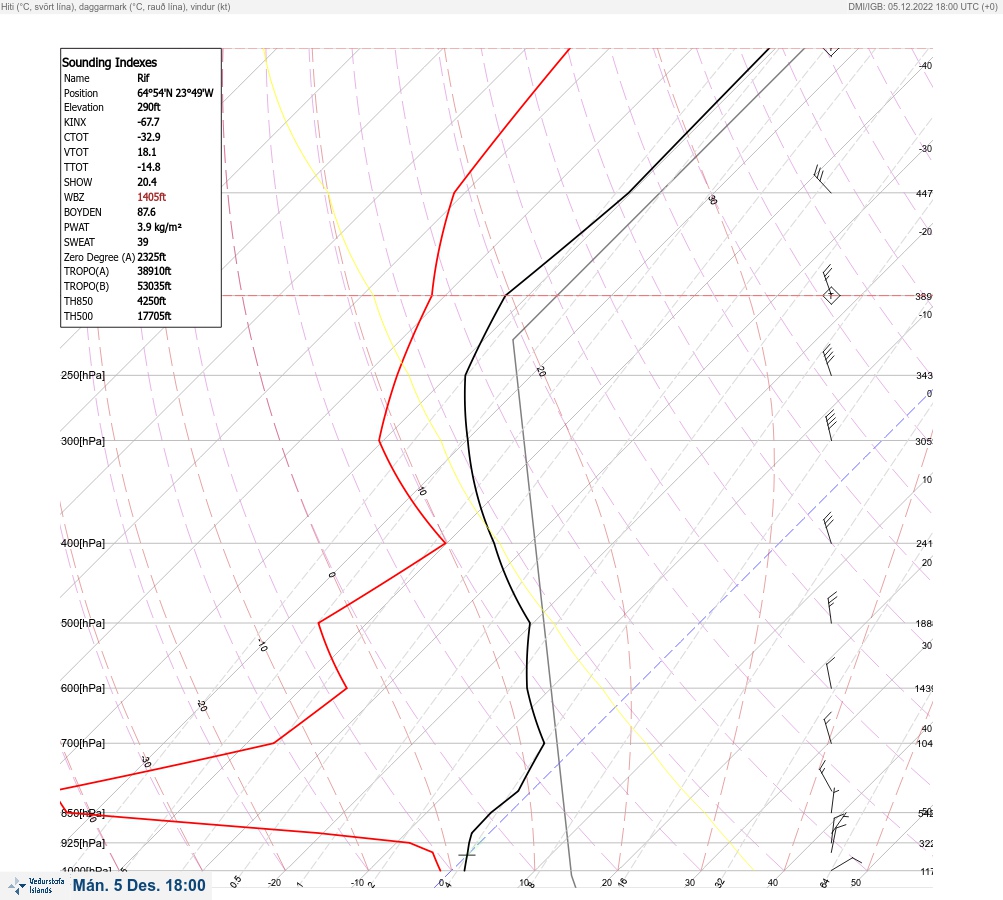The height and width of the screenshot is (900, 1003).
Task: Click the 389 label by the dashed line
Action: [x=924, y=297]
